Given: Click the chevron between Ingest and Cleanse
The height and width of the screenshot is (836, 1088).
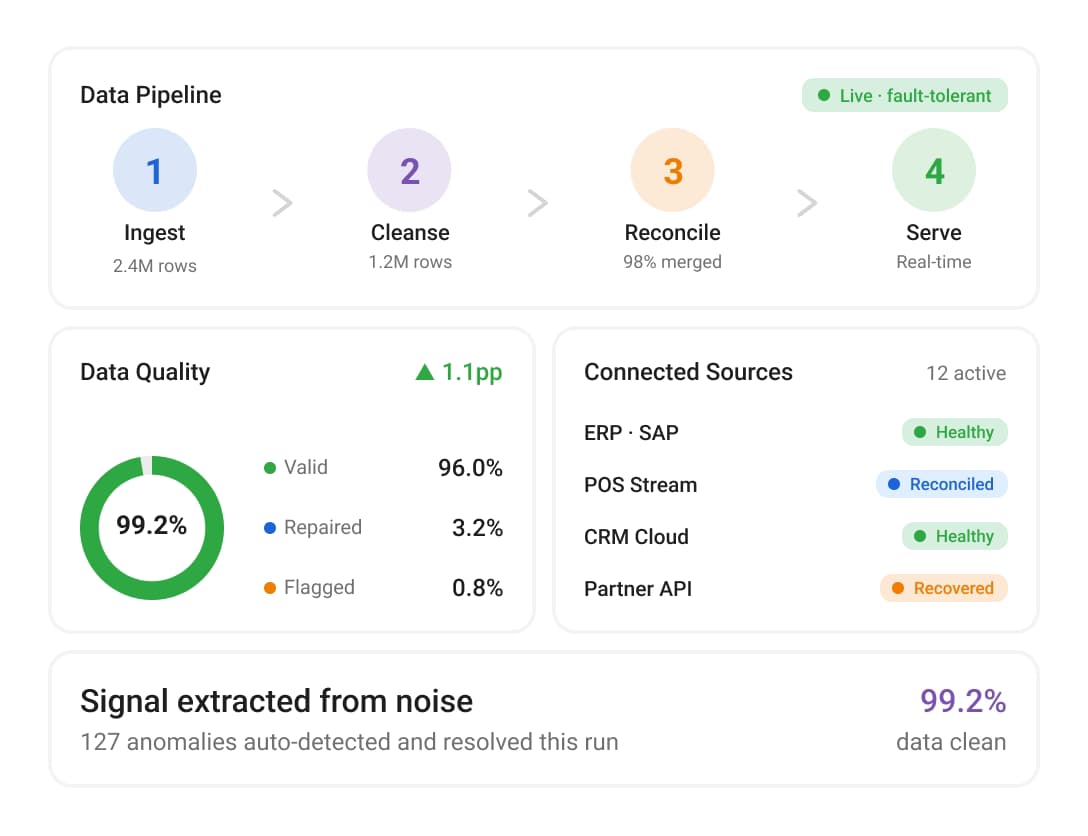Looking at the screenshot, I should pos(282,203).
